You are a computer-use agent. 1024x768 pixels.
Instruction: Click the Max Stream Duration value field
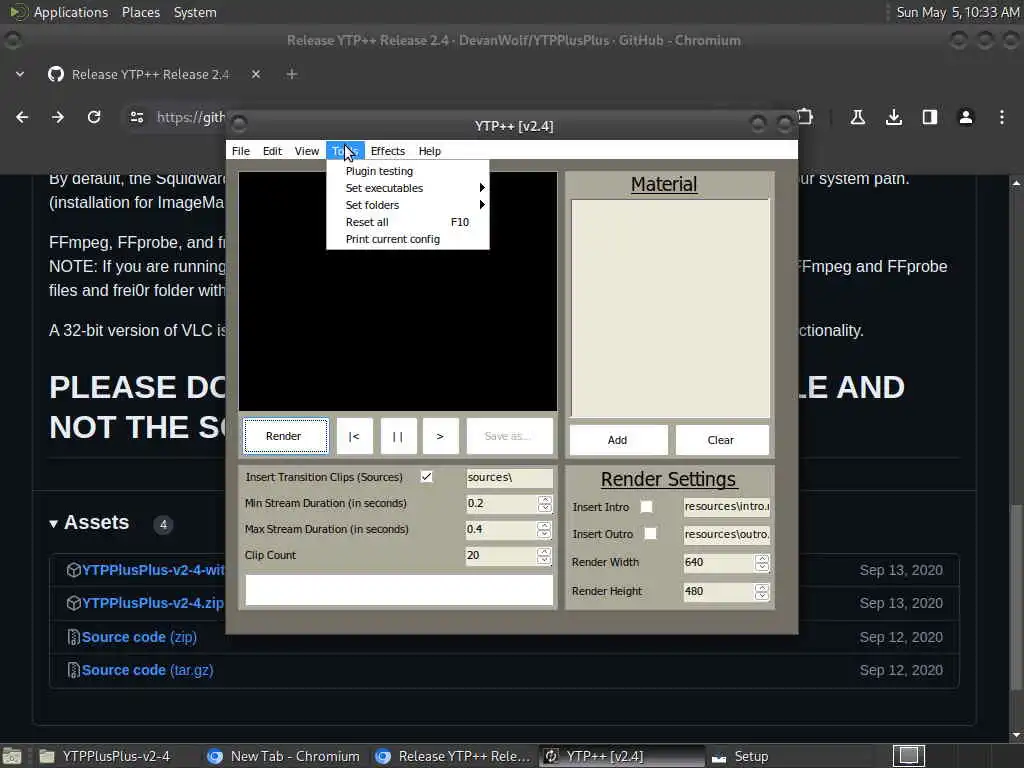[501, 530]
